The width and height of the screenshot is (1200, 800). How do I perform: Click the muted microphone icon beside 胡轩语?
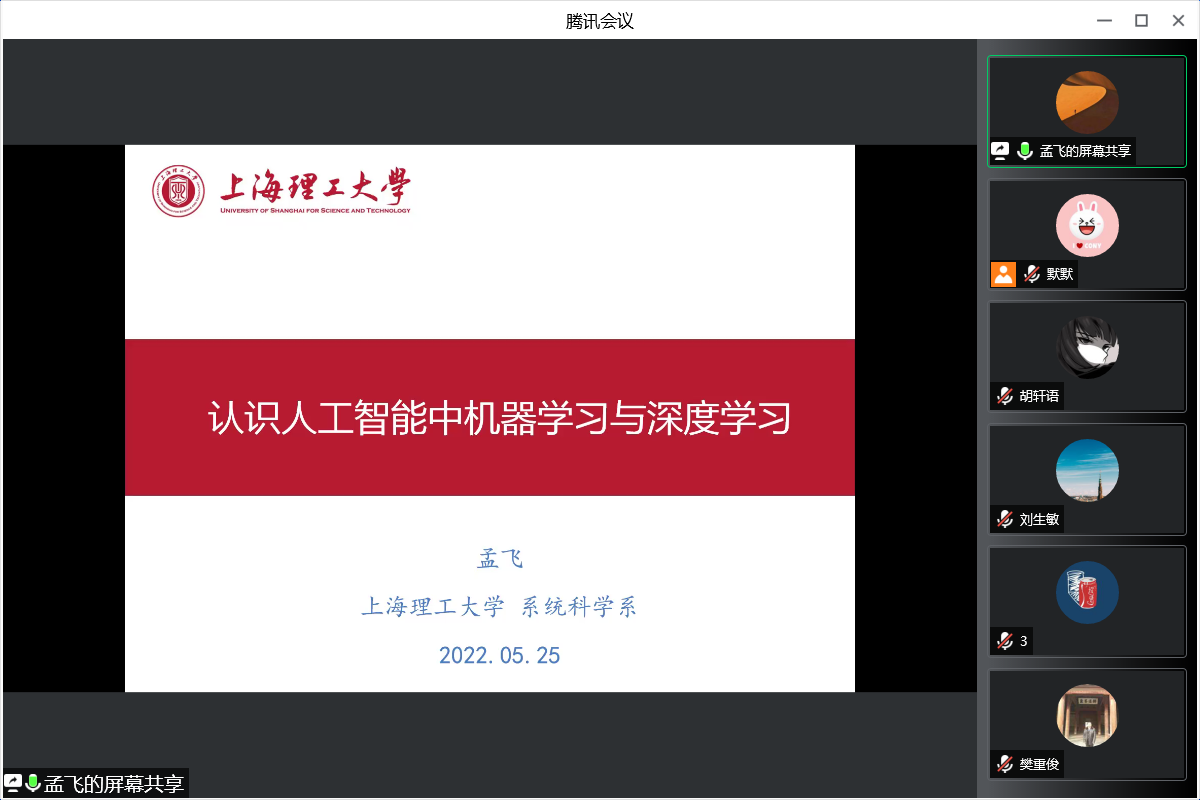(x=1005, y=396)
